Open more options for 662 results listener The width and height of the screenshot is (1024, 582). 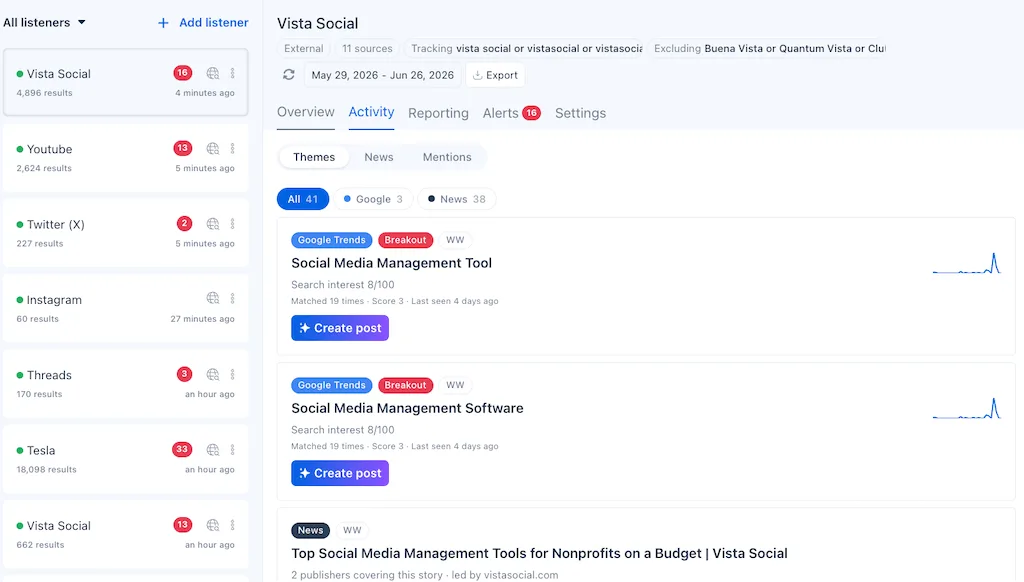(x=232, y=525)
